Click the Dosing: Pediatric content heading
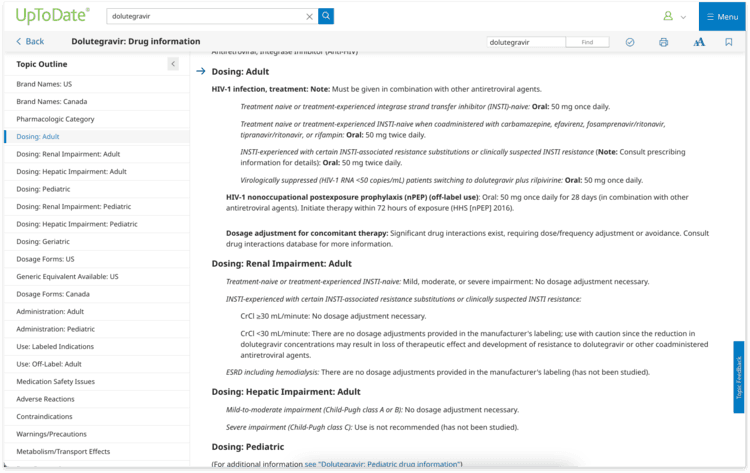750x473 pixels. tap(248, 447)
